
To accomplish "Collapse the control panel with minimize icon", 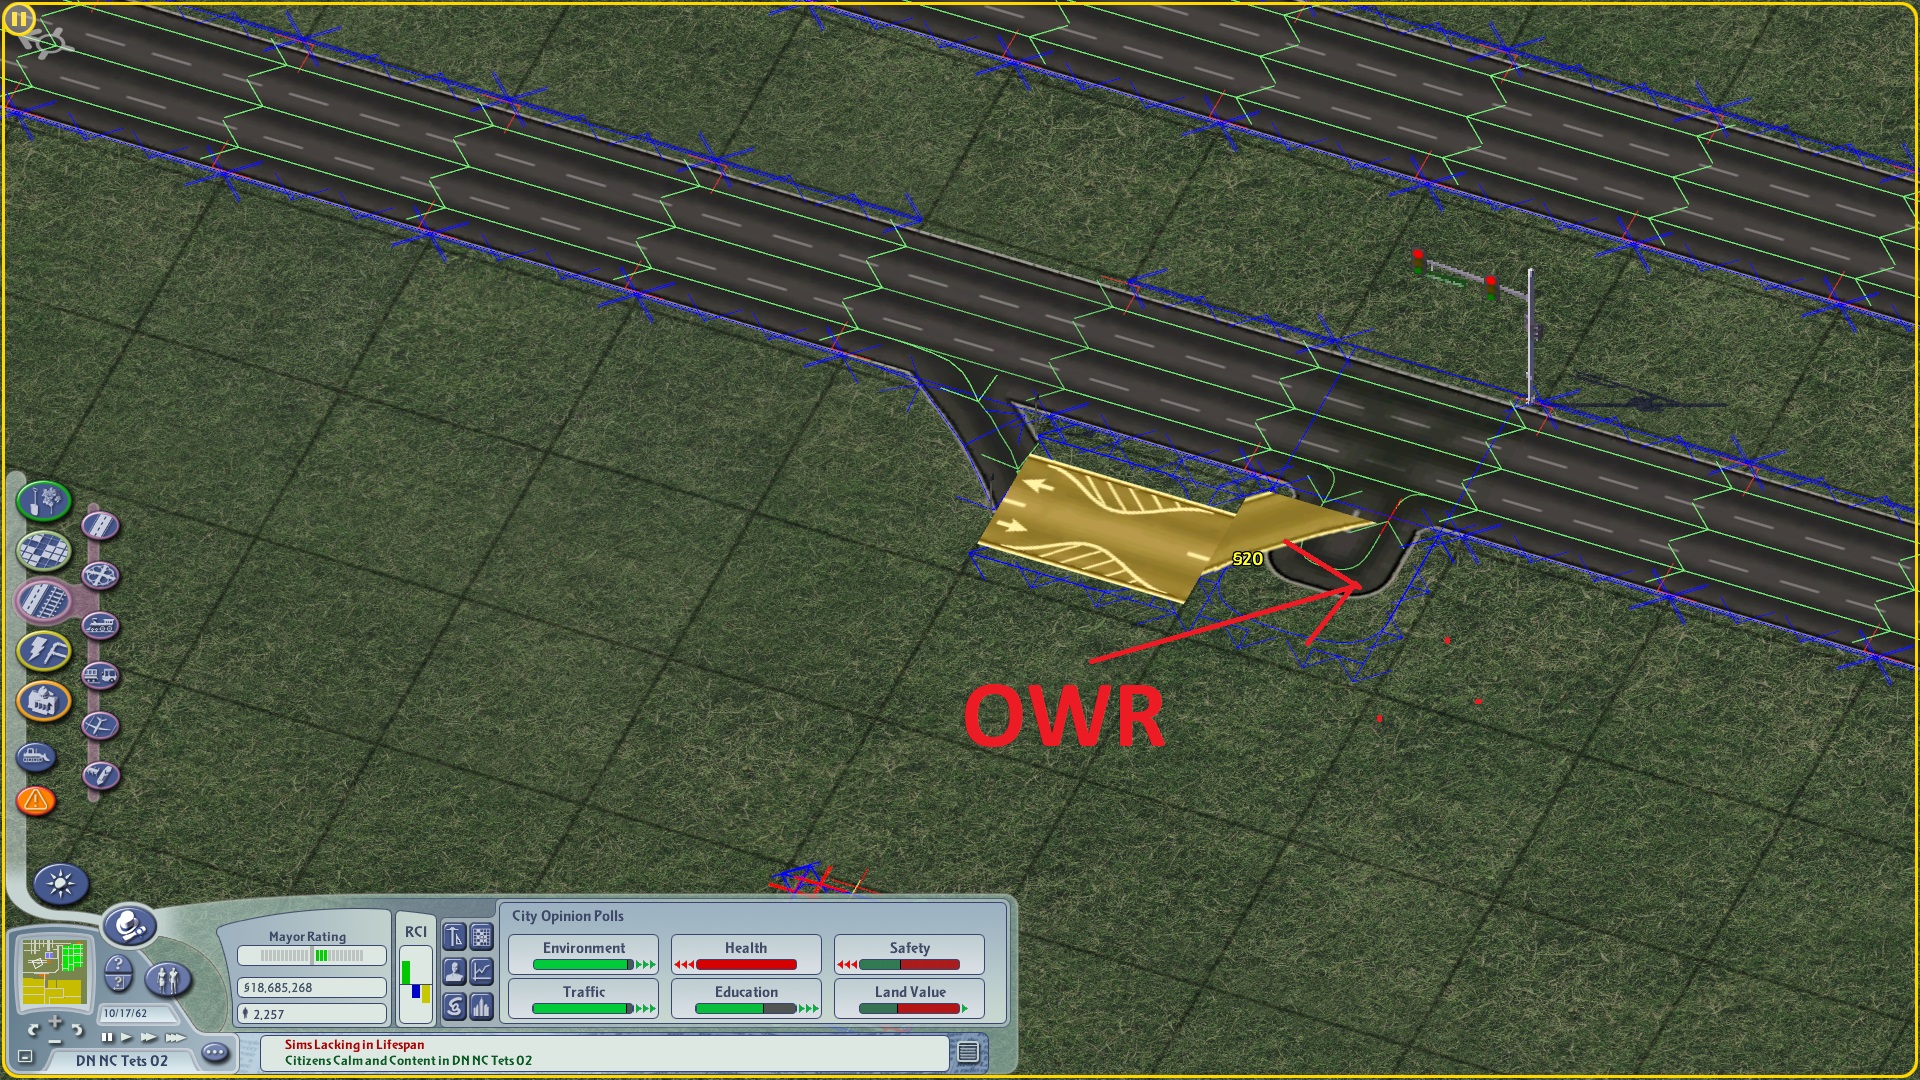I will [25, 1057].
